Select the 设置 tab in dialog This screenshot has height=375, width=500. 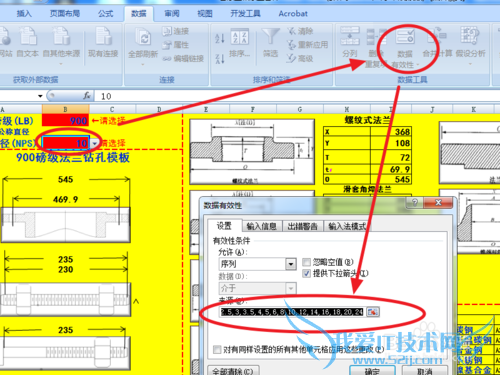click(x=224, y=226)
